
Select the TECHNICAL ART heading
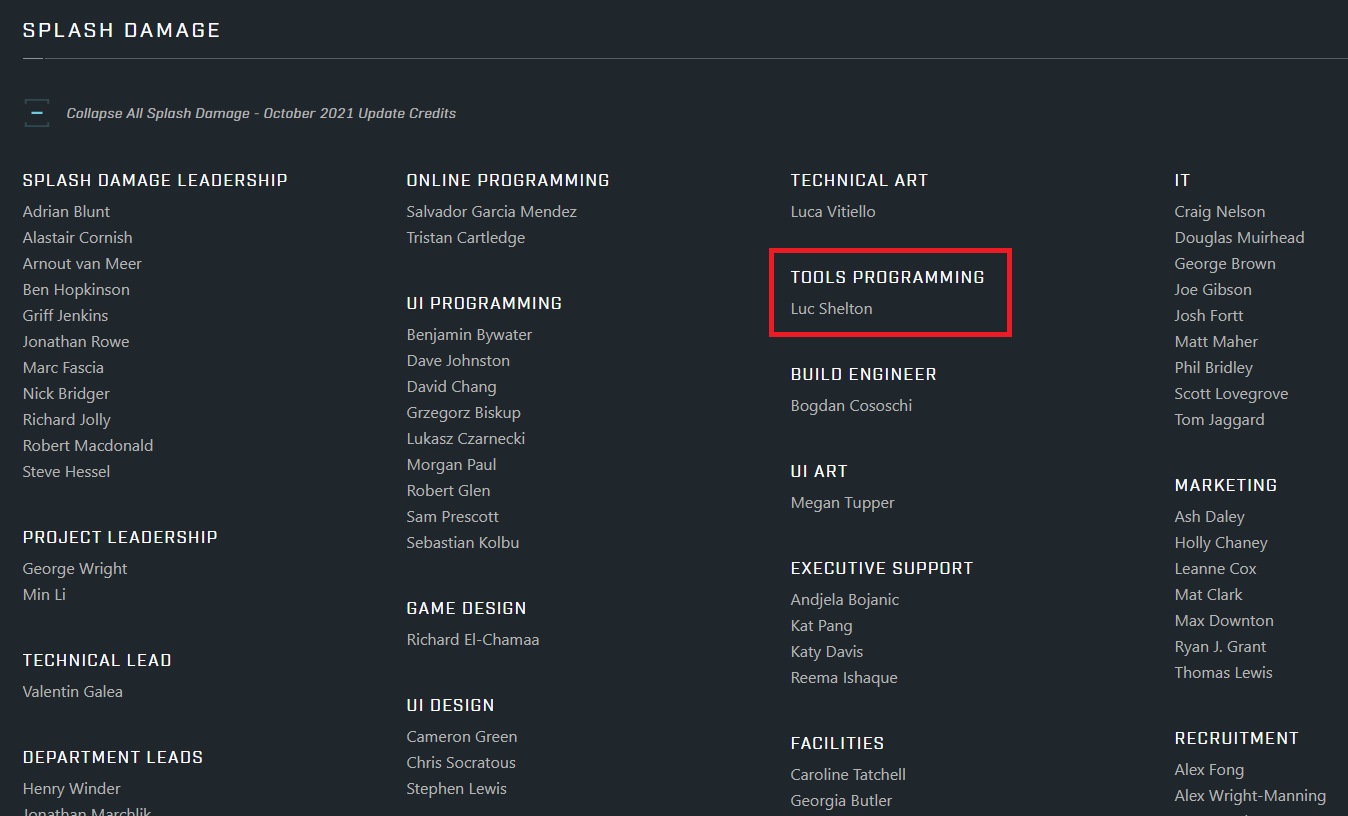point(860,180)
